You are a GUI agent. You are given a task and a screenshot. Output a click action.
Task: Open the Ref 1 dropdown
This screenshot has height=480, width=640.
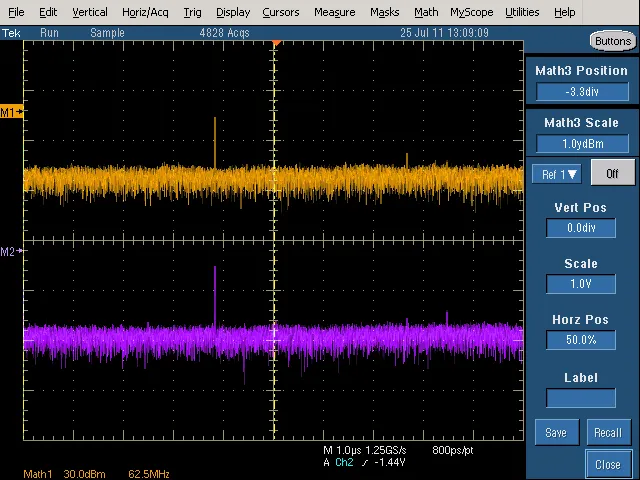557,174
